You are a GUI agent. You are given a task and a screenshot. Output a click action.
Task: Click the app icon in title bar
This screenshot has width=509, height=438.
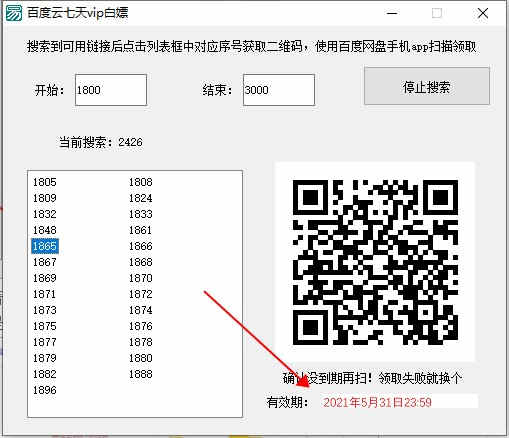[x=14, y=13]
